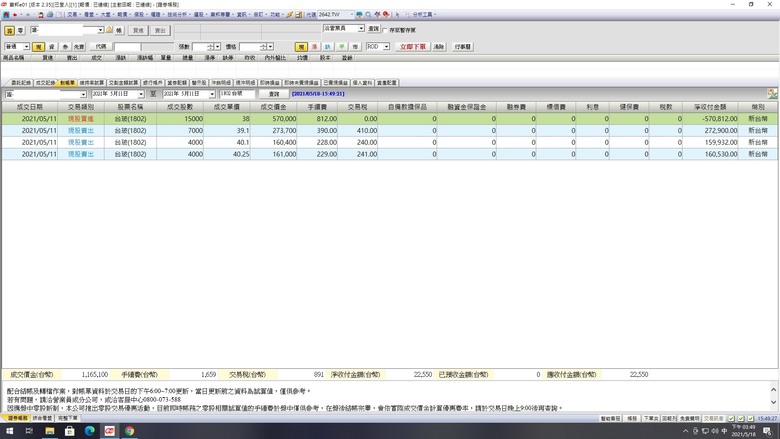The height and width of the screenshot is (439, 780).
Task: Click the blank document icon in top toolbar
Action: coord(59,15)
